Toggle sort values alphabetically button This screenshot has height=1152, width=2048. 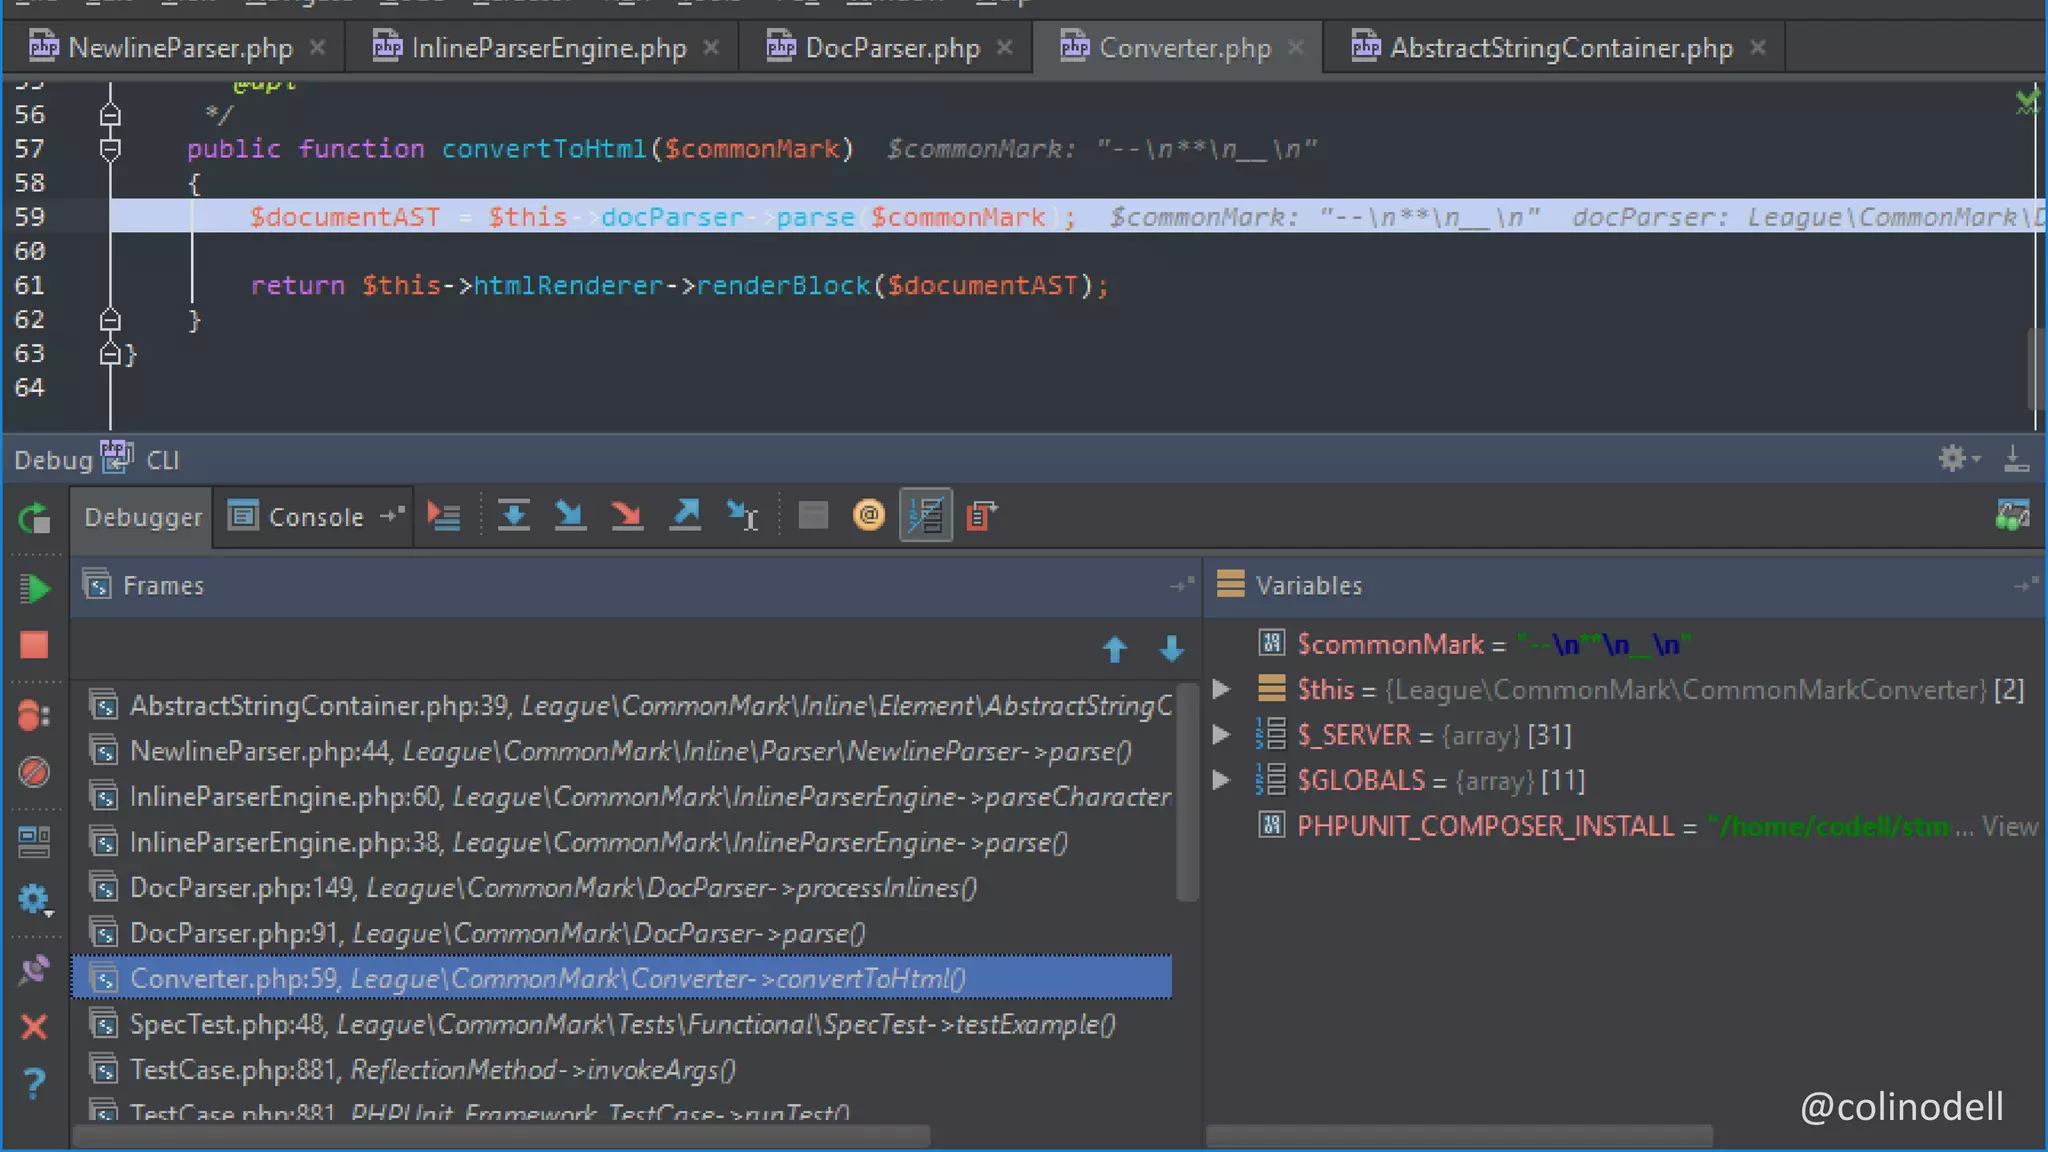926,516
